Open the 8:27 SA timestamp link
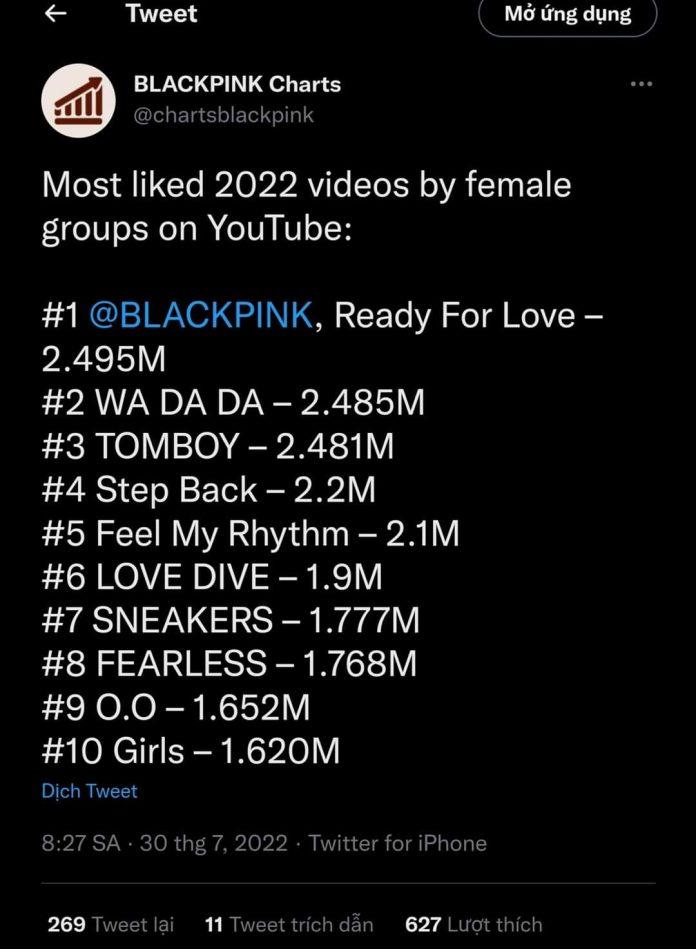Screen dimensions: 696x949 [x=80, y=843]
